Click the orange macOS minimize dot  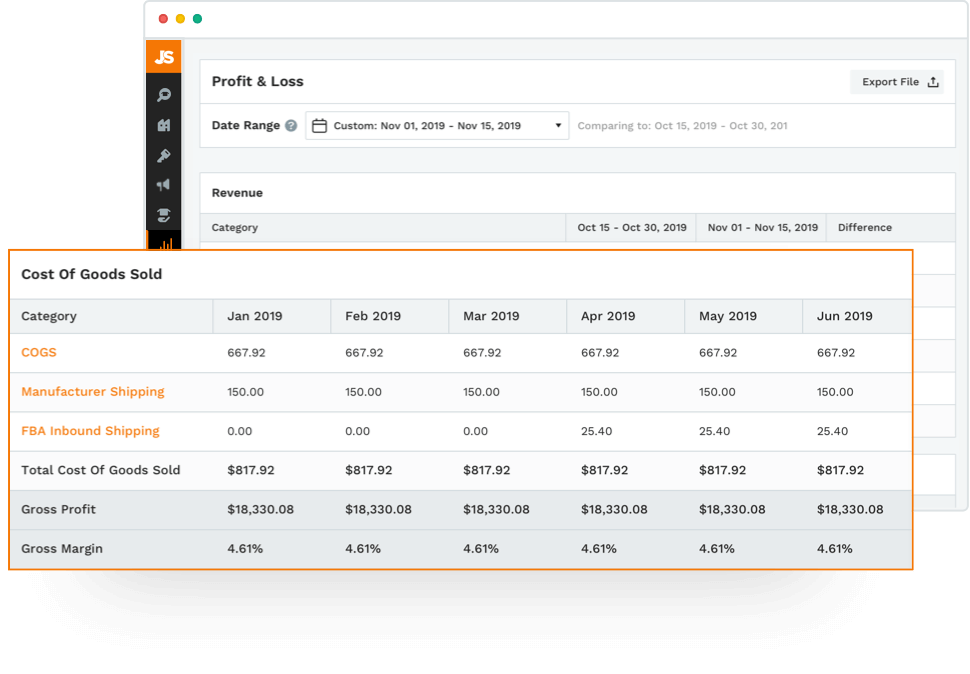pyautogui.click(x=179, y=18)
